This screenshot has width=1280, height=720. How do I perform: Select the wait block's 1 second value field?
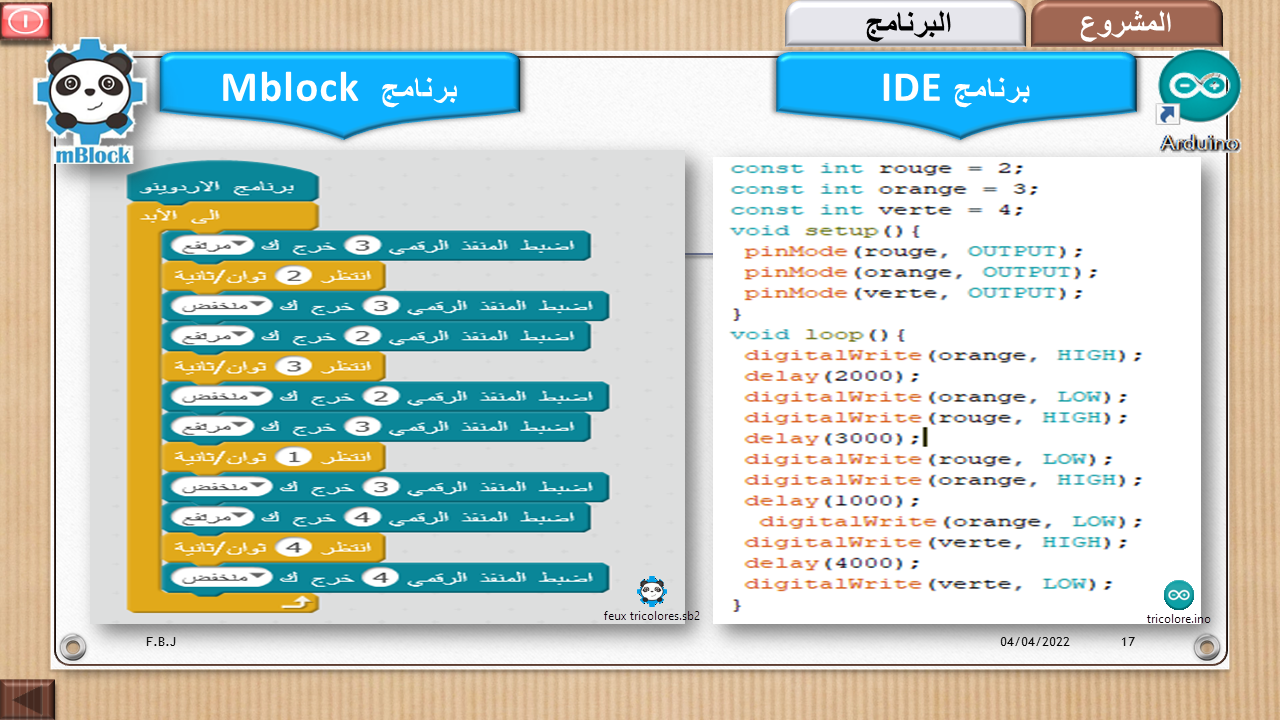(294, 457)
